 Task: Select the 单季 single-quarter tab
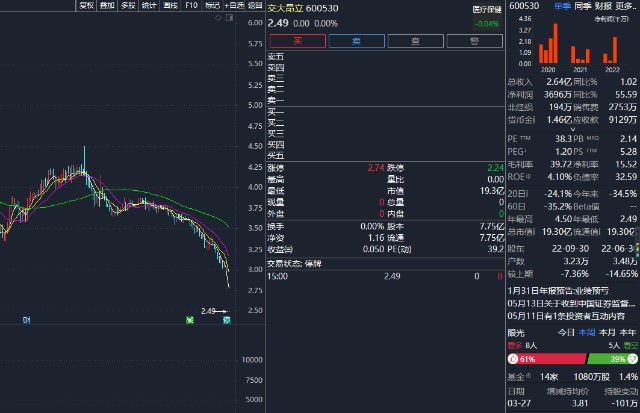point(562,6)
